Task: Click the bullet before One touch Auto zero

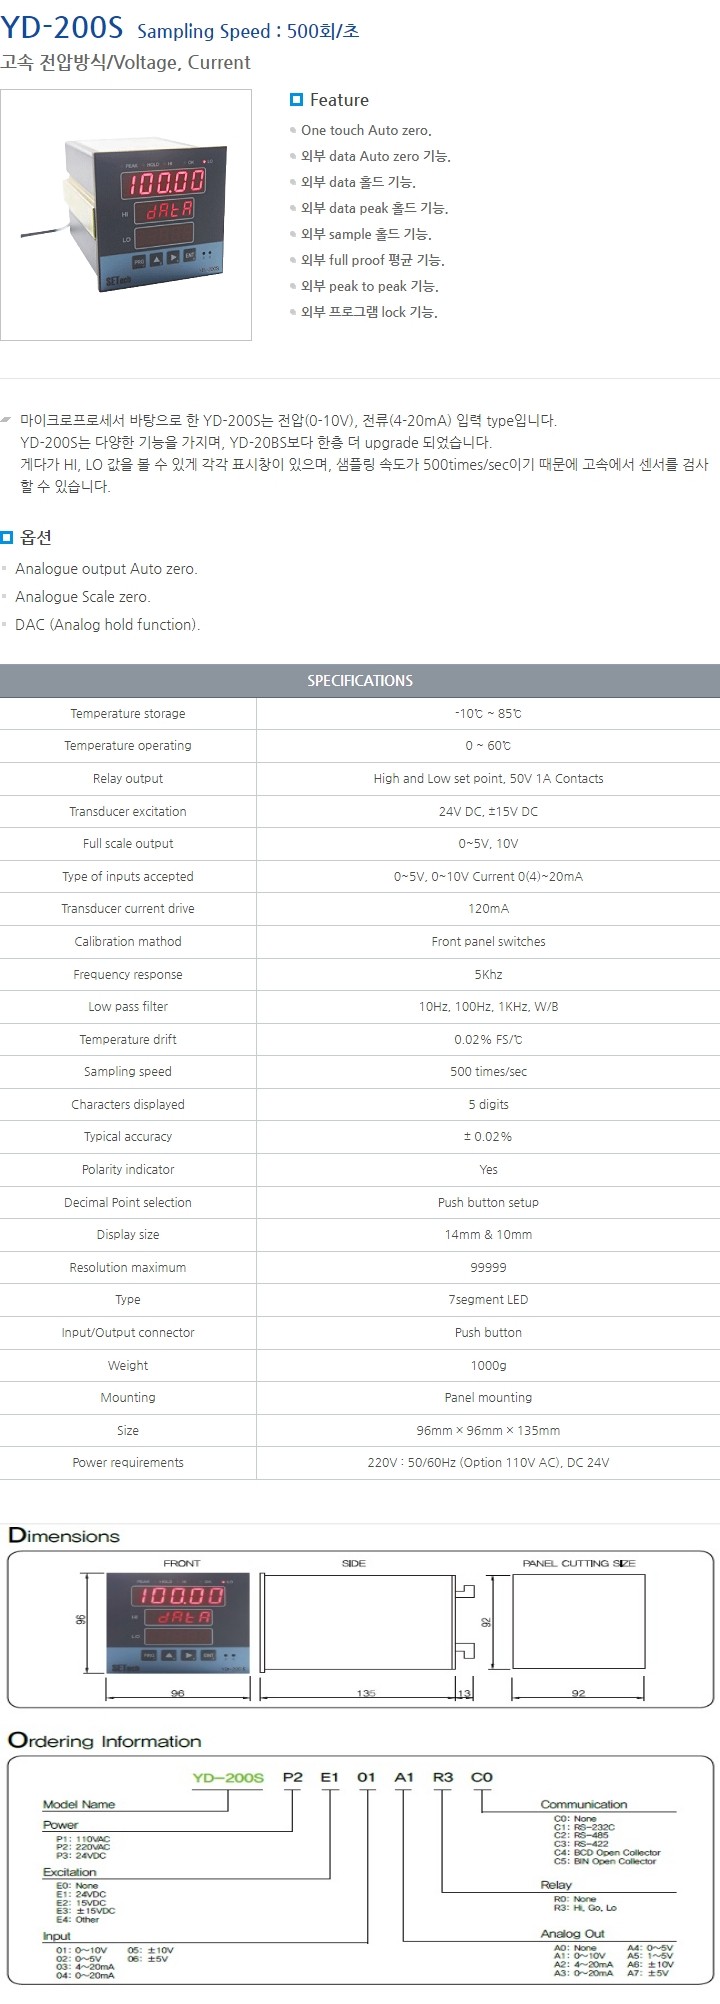Action: pyautogui.click(x=293, y=131)
